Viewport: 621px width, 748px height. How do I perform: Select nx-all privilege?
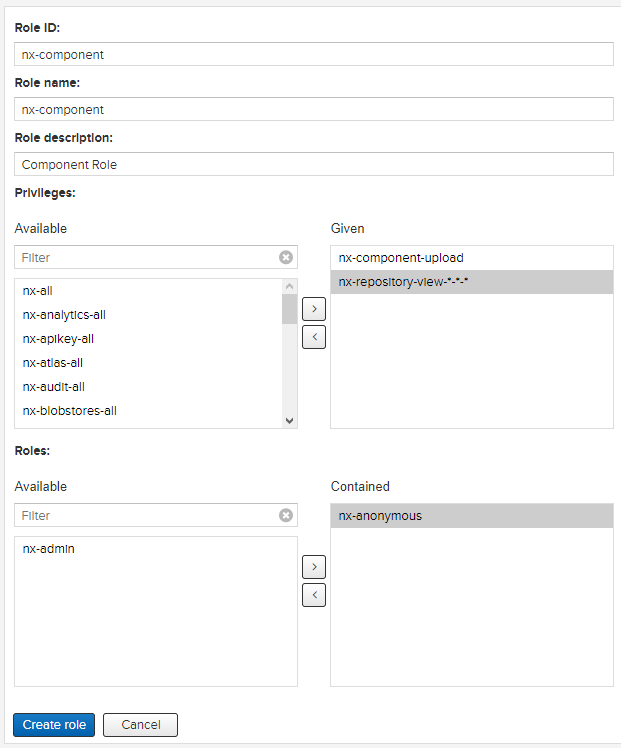click(x=148, y=291)
